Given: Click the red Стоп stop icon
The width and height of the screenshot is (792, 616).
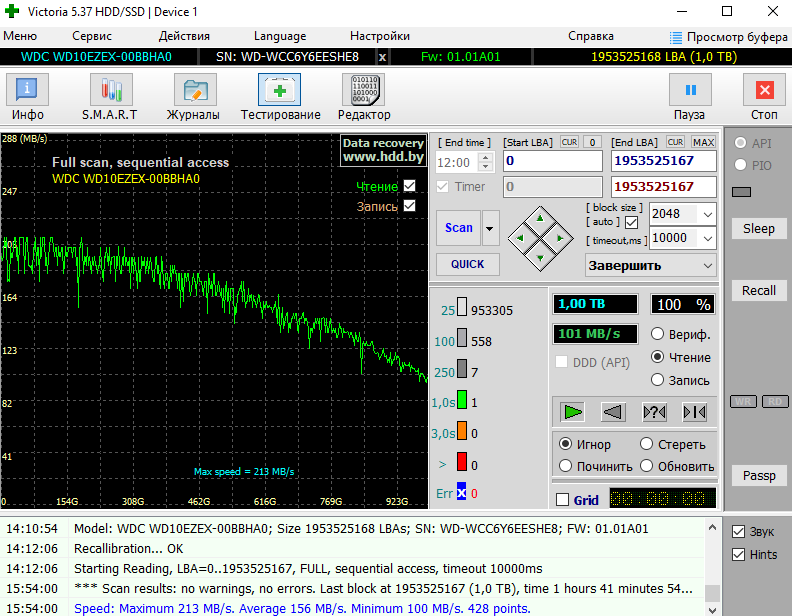Looking at the screenshot, I should tap(764, 91).
